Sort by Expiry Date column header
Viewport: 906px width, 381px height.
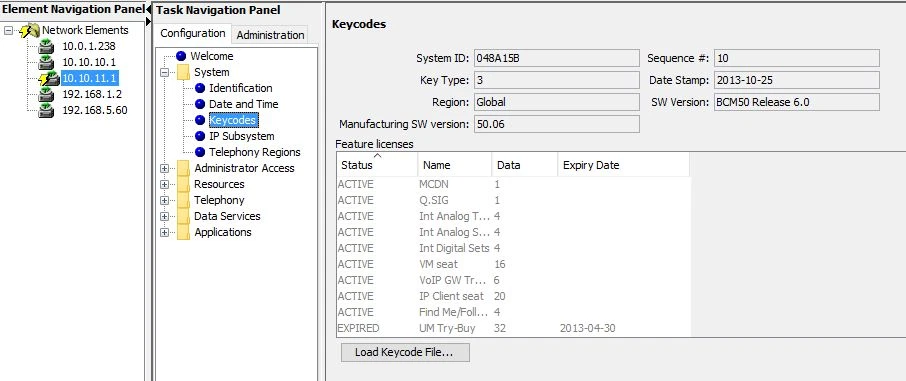(623, 165)
